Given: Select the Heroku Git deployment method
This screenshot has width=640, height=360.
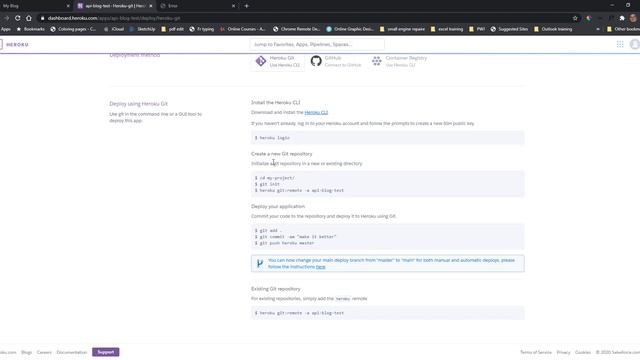Looking at the screenshot, I should pyautogui.click(x=278, y=61).
